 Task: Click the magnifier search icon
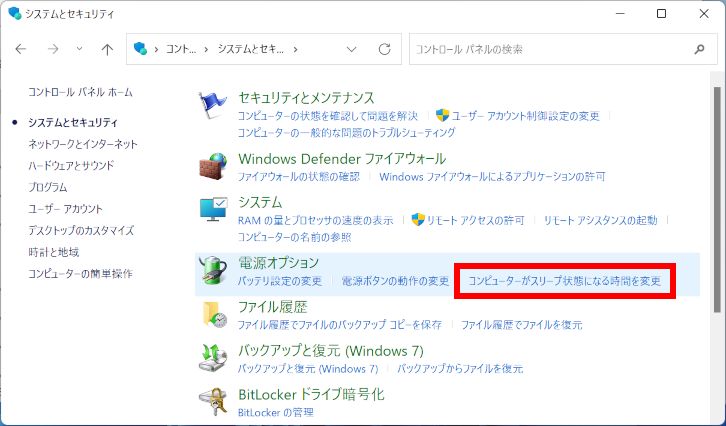699,49
